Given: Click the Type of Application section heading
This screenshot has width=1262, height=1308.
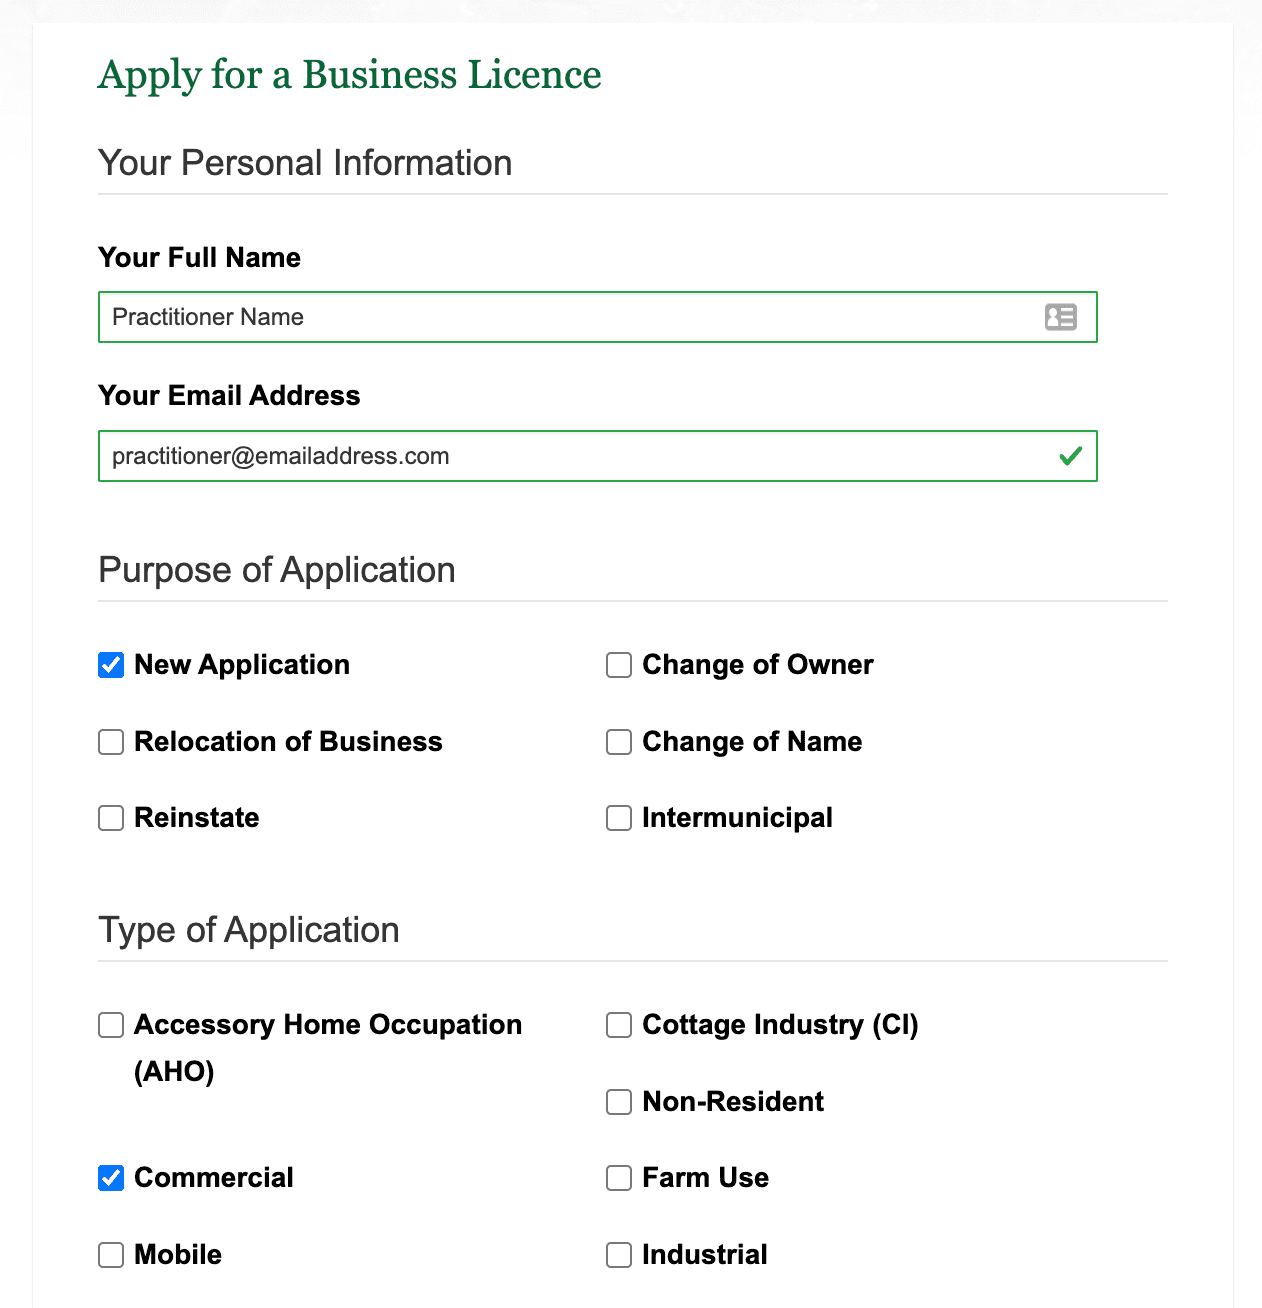Looking at the screenshot, I should point(249,930).
